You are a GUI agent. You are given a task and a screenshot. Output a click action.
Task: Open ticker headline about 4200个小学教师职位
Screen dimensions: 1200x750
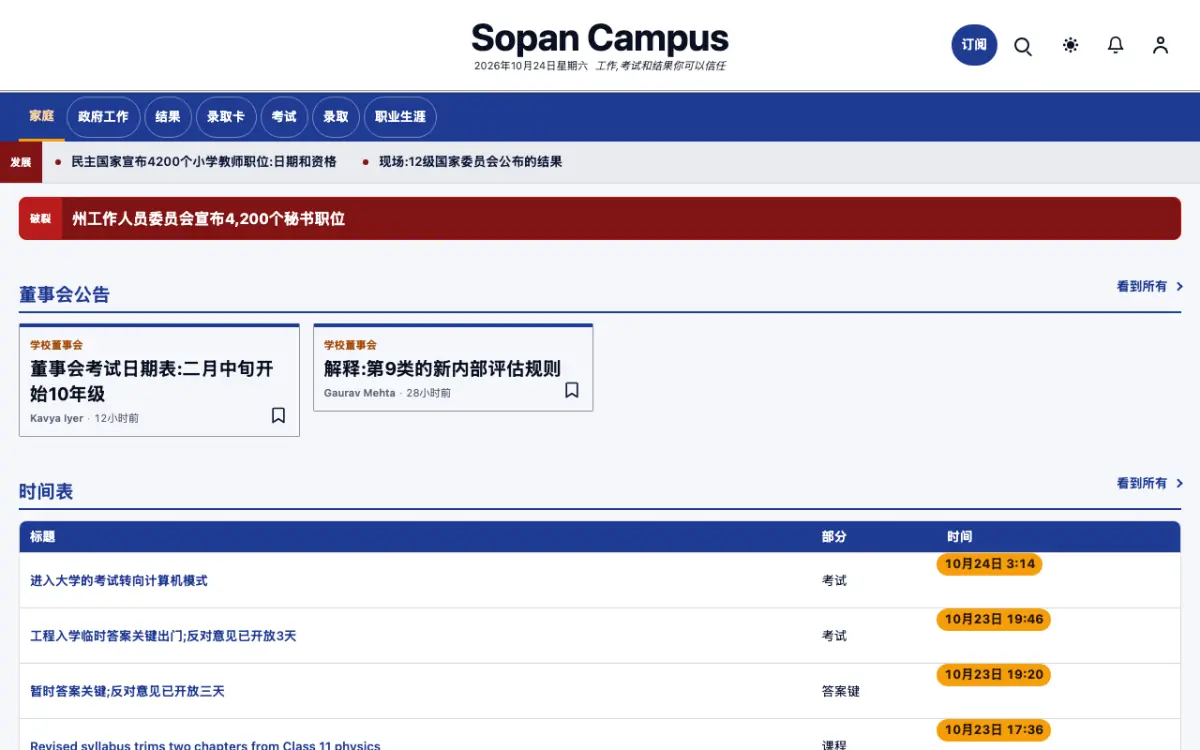click(x=204, y=162)
